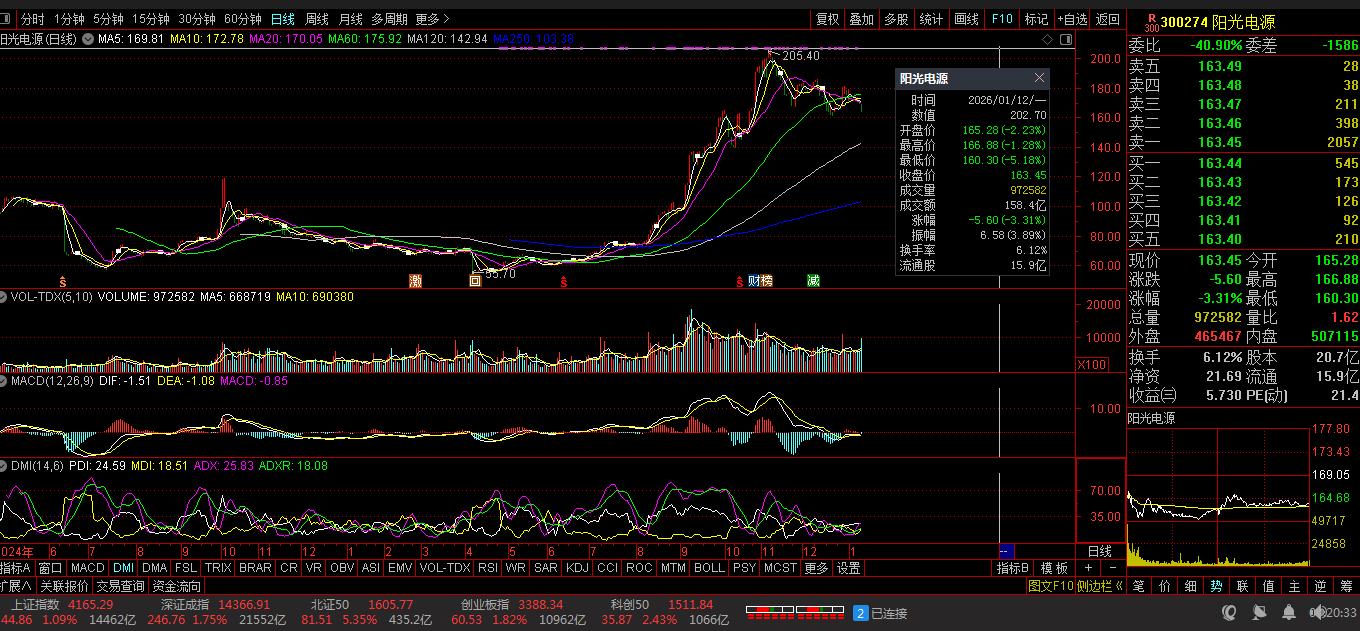Expand the 更多 period options in top bar
Viewport: 1360px width, 631px height.
pyautogui.click(x=432, y=19)
